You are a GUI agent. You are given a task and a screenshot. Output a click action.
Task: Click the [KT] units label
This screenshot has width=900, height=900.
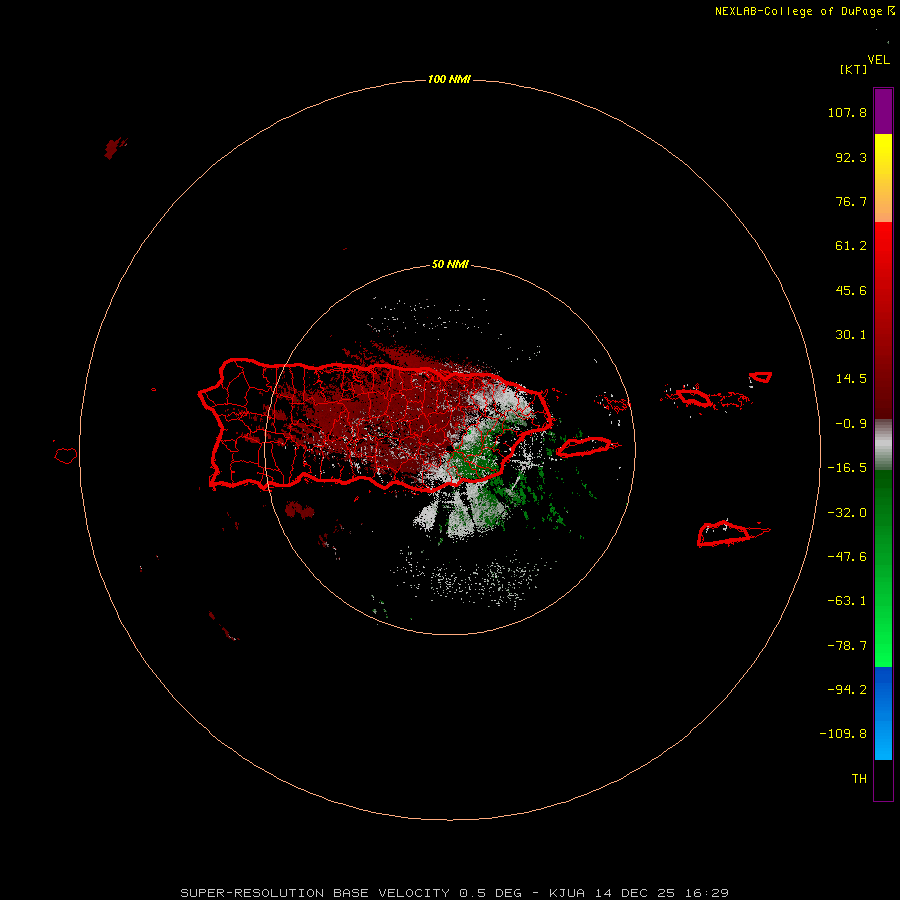pos(853,69)
